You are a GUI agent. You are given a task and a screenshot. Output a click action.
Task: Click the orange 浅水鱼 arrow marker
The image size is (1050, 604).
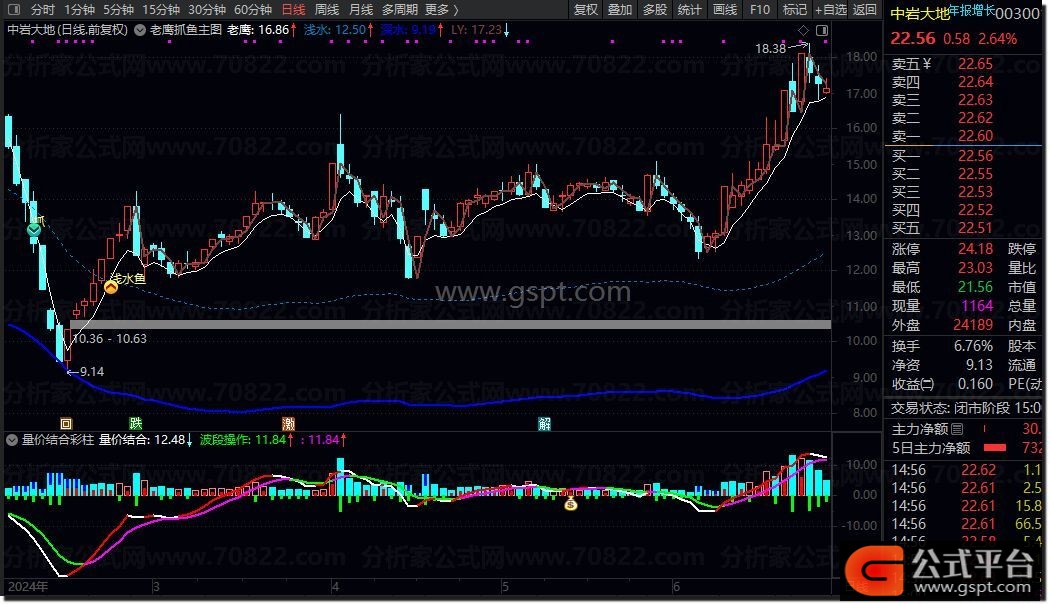tap(111, 287)
